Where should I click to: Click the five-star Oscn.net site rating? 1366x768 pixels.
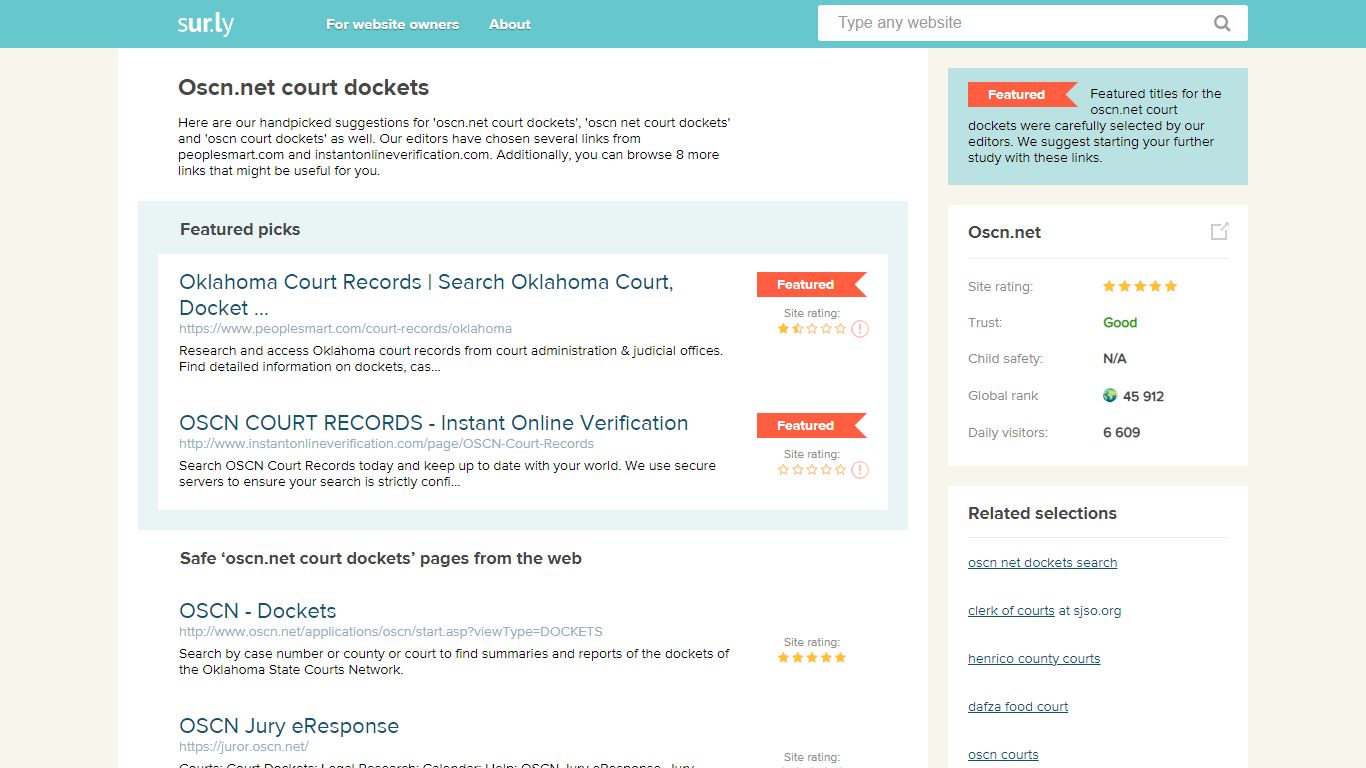1140,286
